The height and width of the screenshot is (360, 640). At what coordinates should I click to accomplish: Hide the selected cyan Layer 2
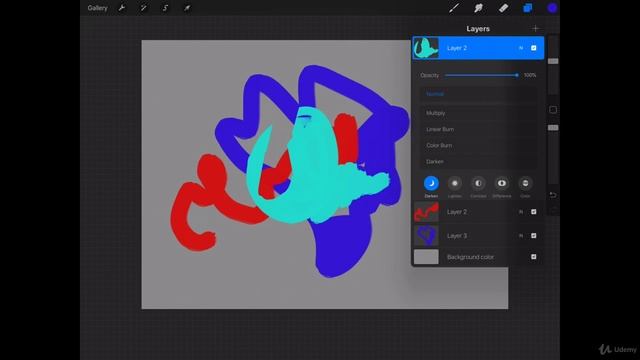point(533,48)
